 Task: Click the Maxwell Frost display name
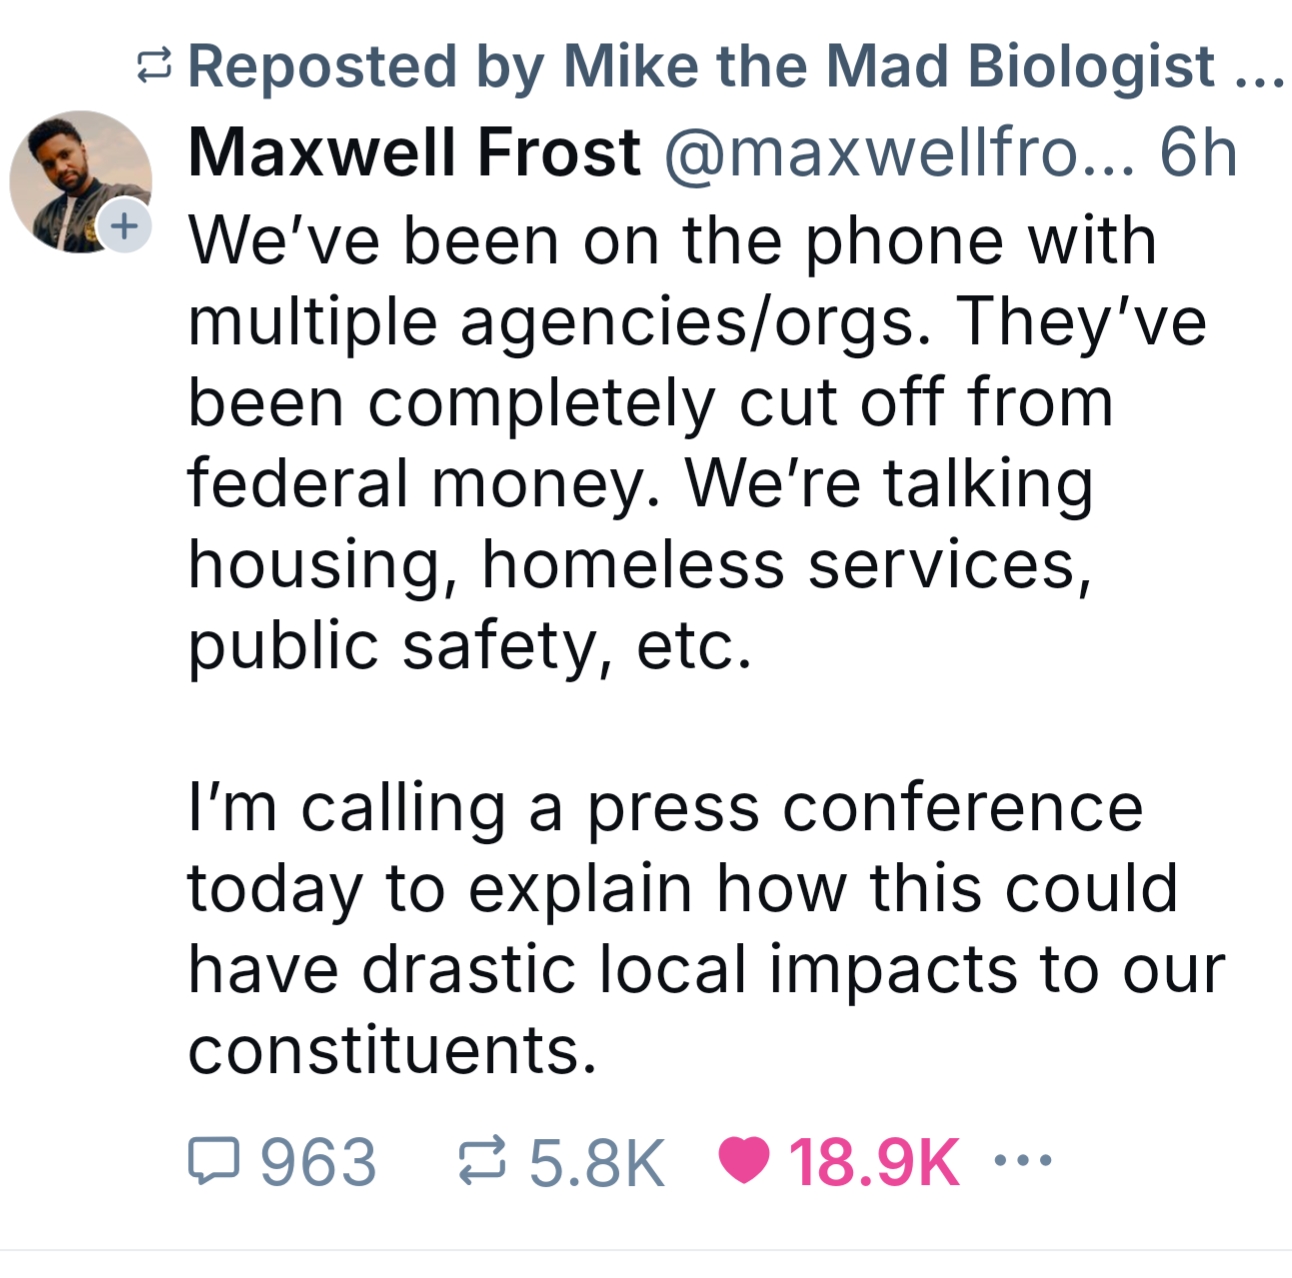[414, 153]
